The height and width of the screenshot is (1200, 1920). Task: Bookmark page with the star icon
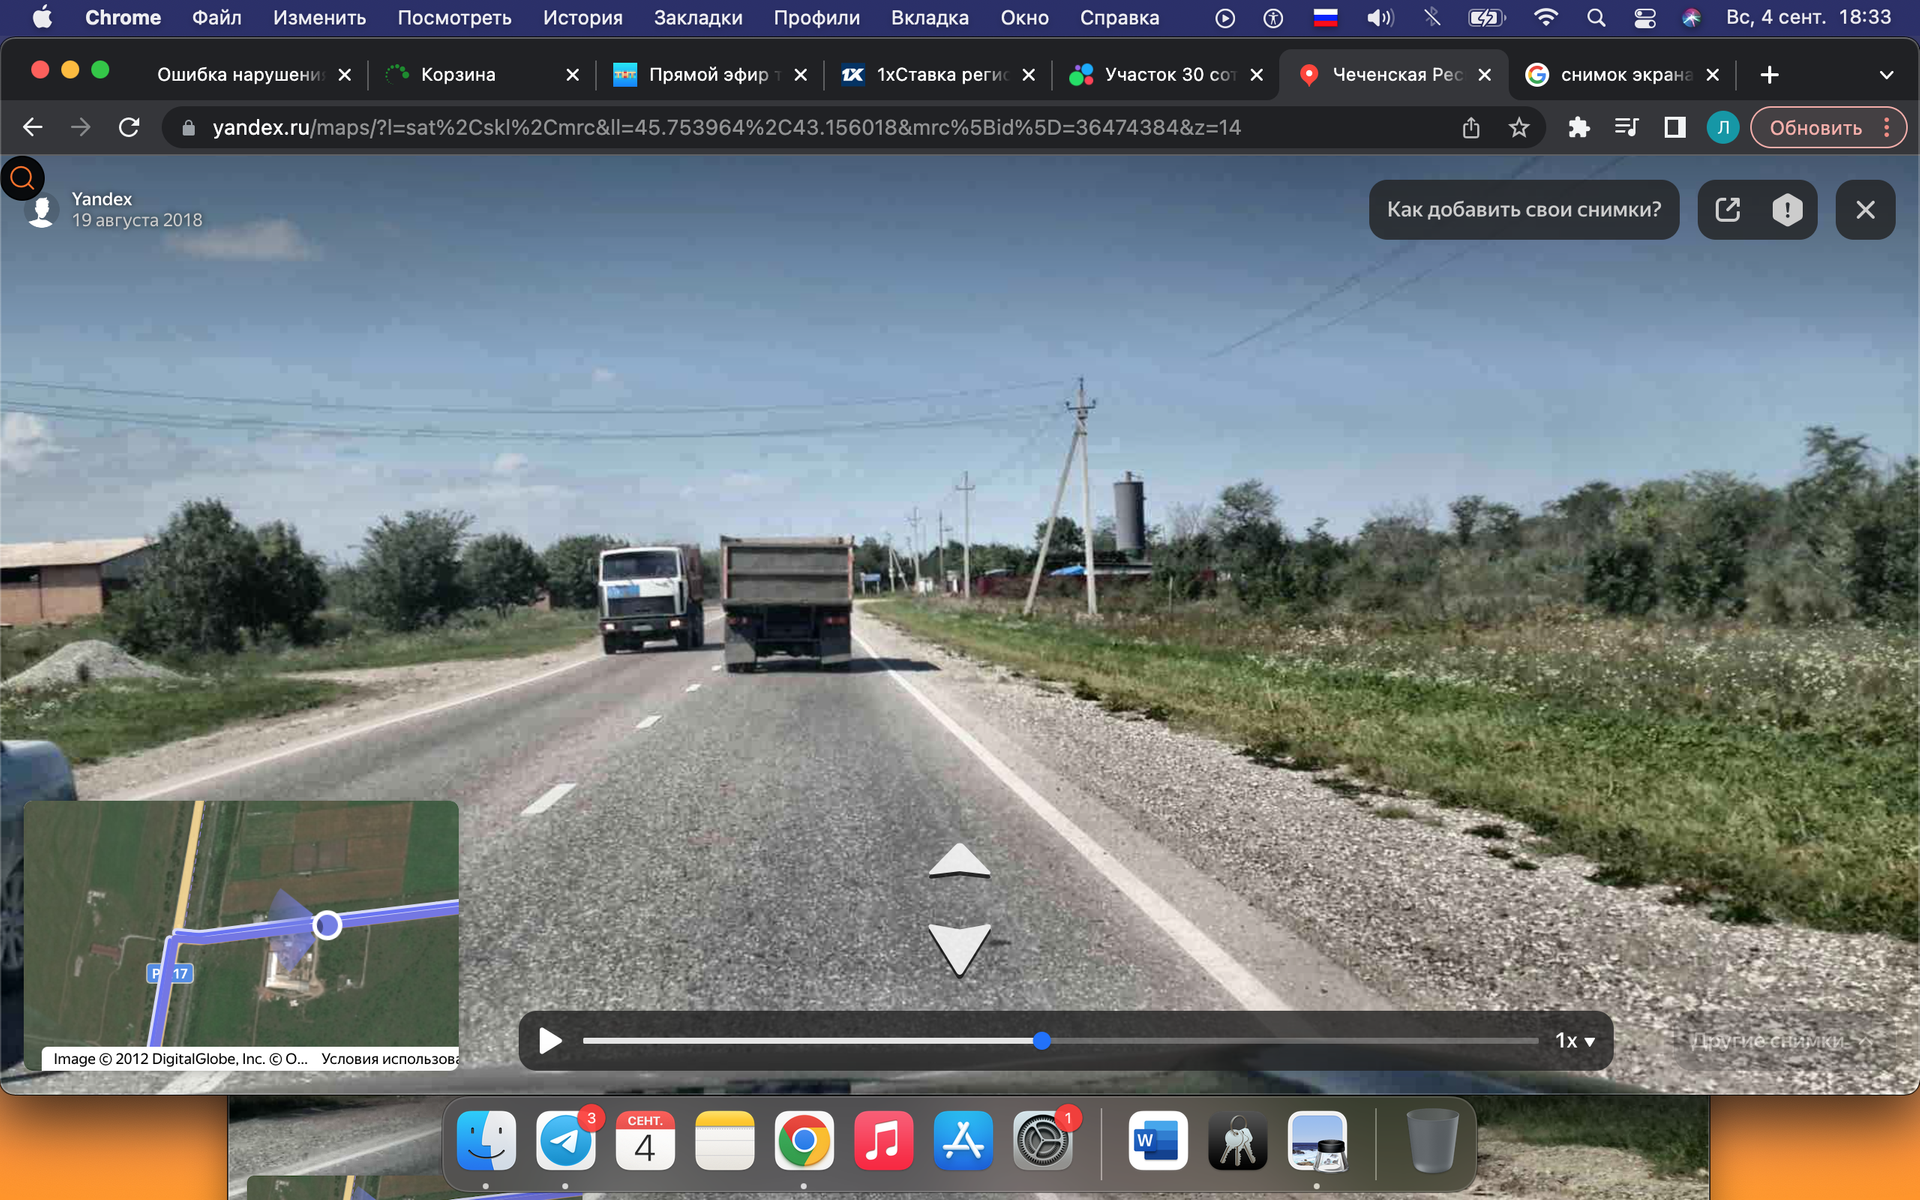point(1519,128)
